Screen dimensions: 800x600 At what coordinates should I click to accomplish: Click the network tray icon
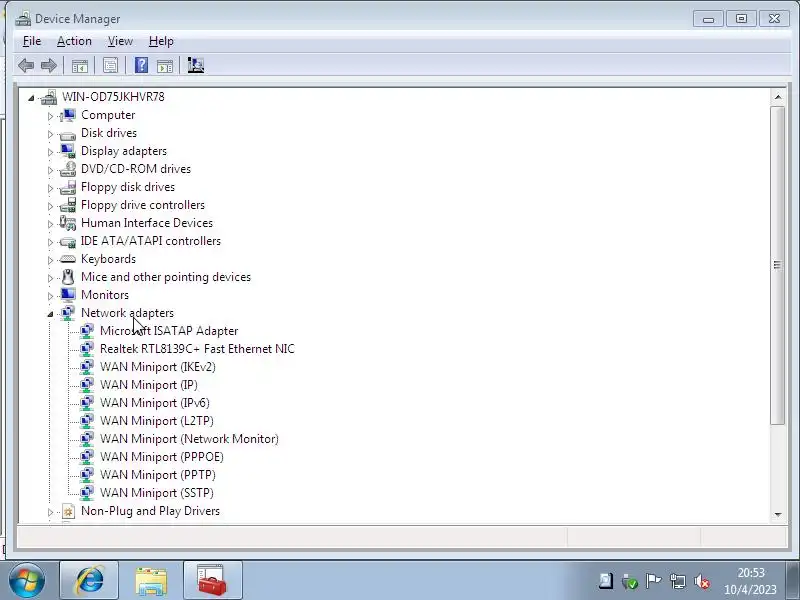tap(678, 581)
